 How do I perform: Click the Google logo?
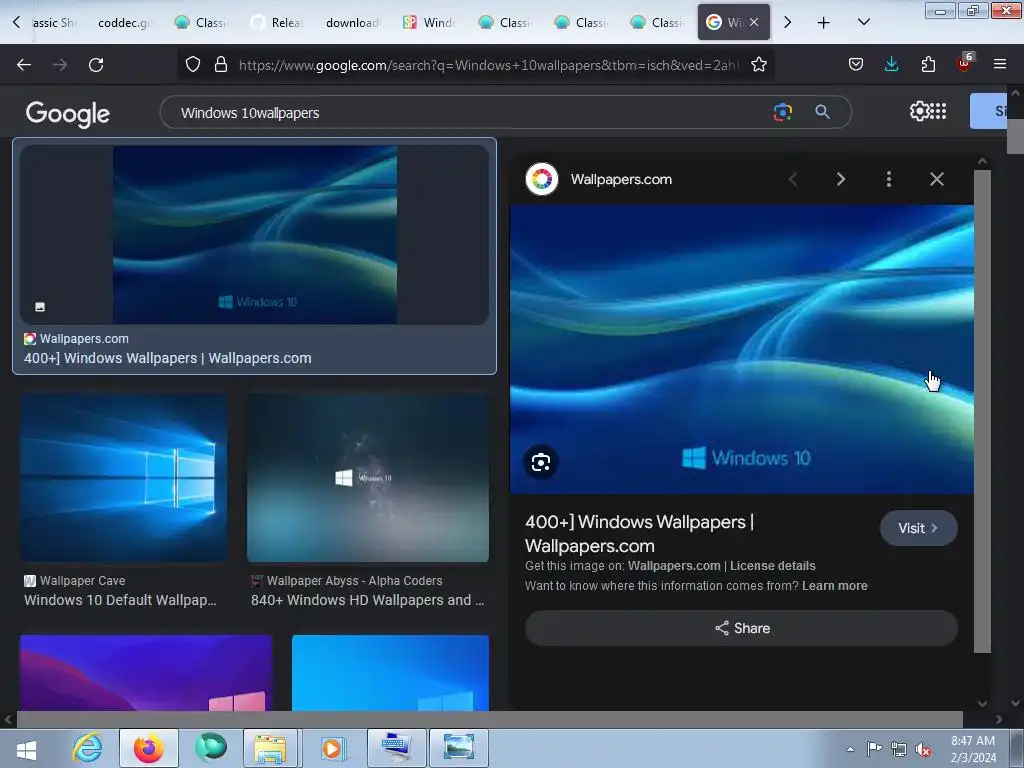click(67, 114)
